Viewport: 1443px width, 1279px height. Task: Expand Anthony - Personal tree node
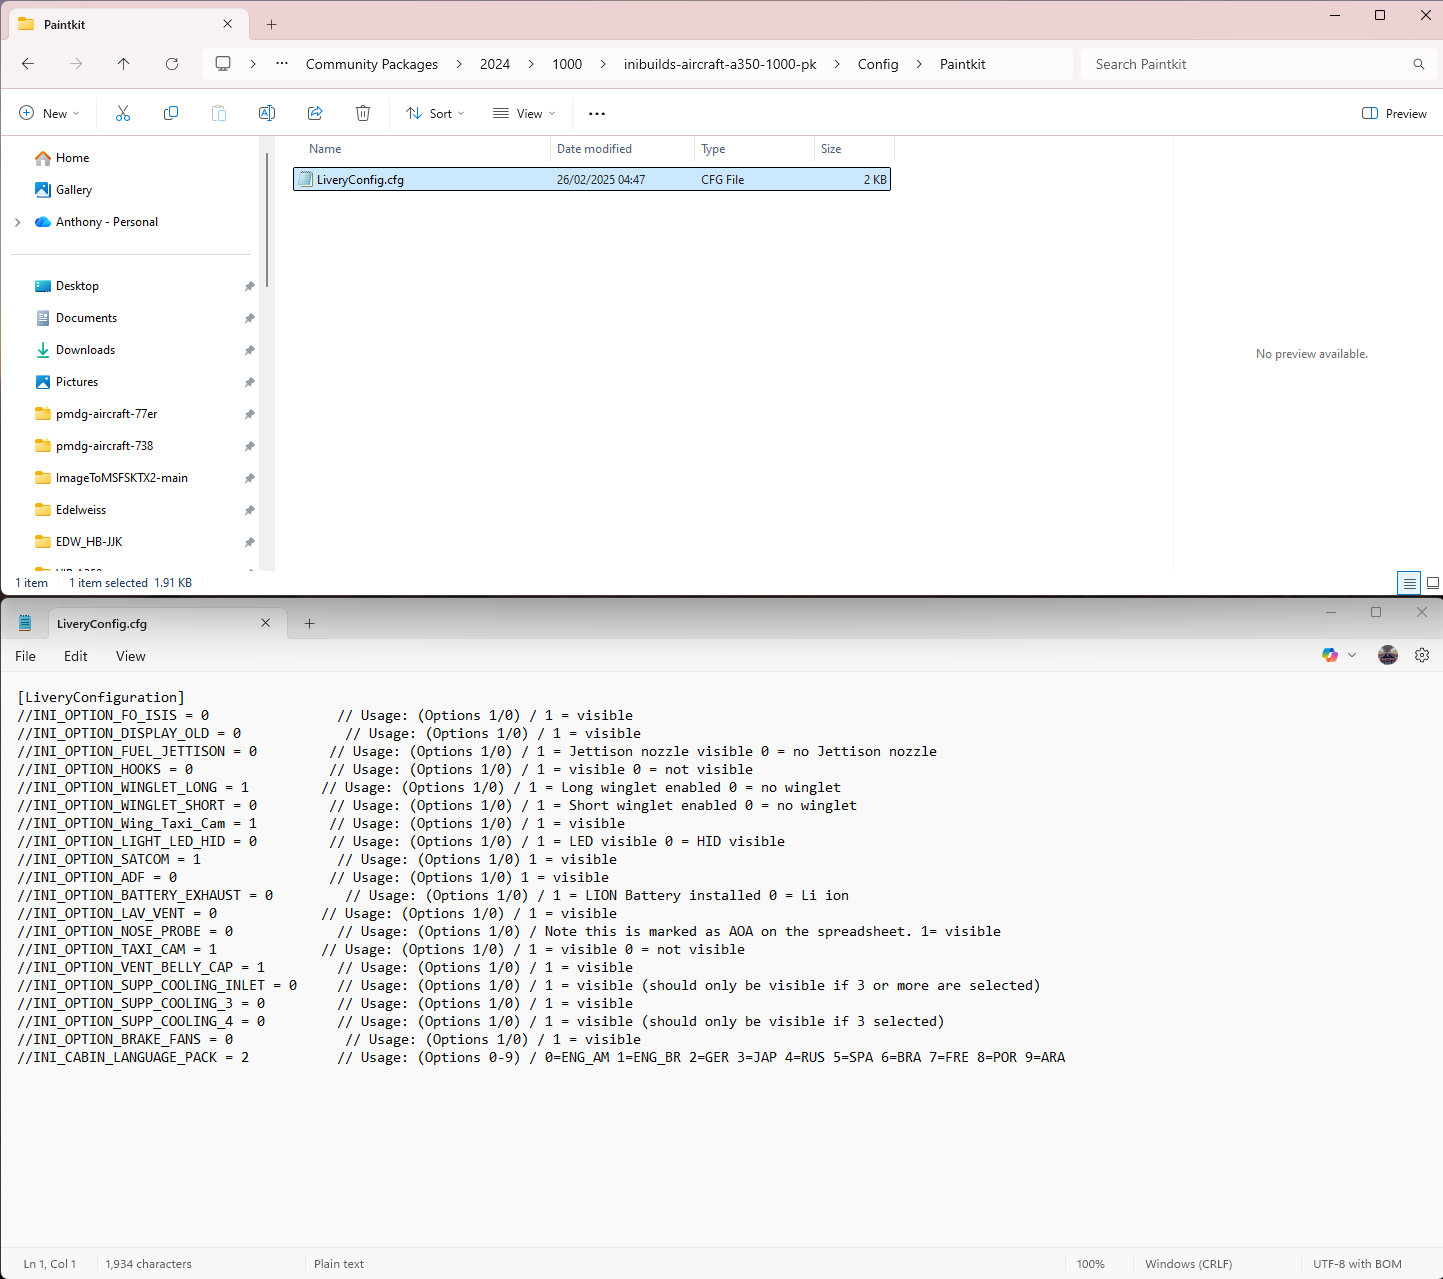coord(18,222)
